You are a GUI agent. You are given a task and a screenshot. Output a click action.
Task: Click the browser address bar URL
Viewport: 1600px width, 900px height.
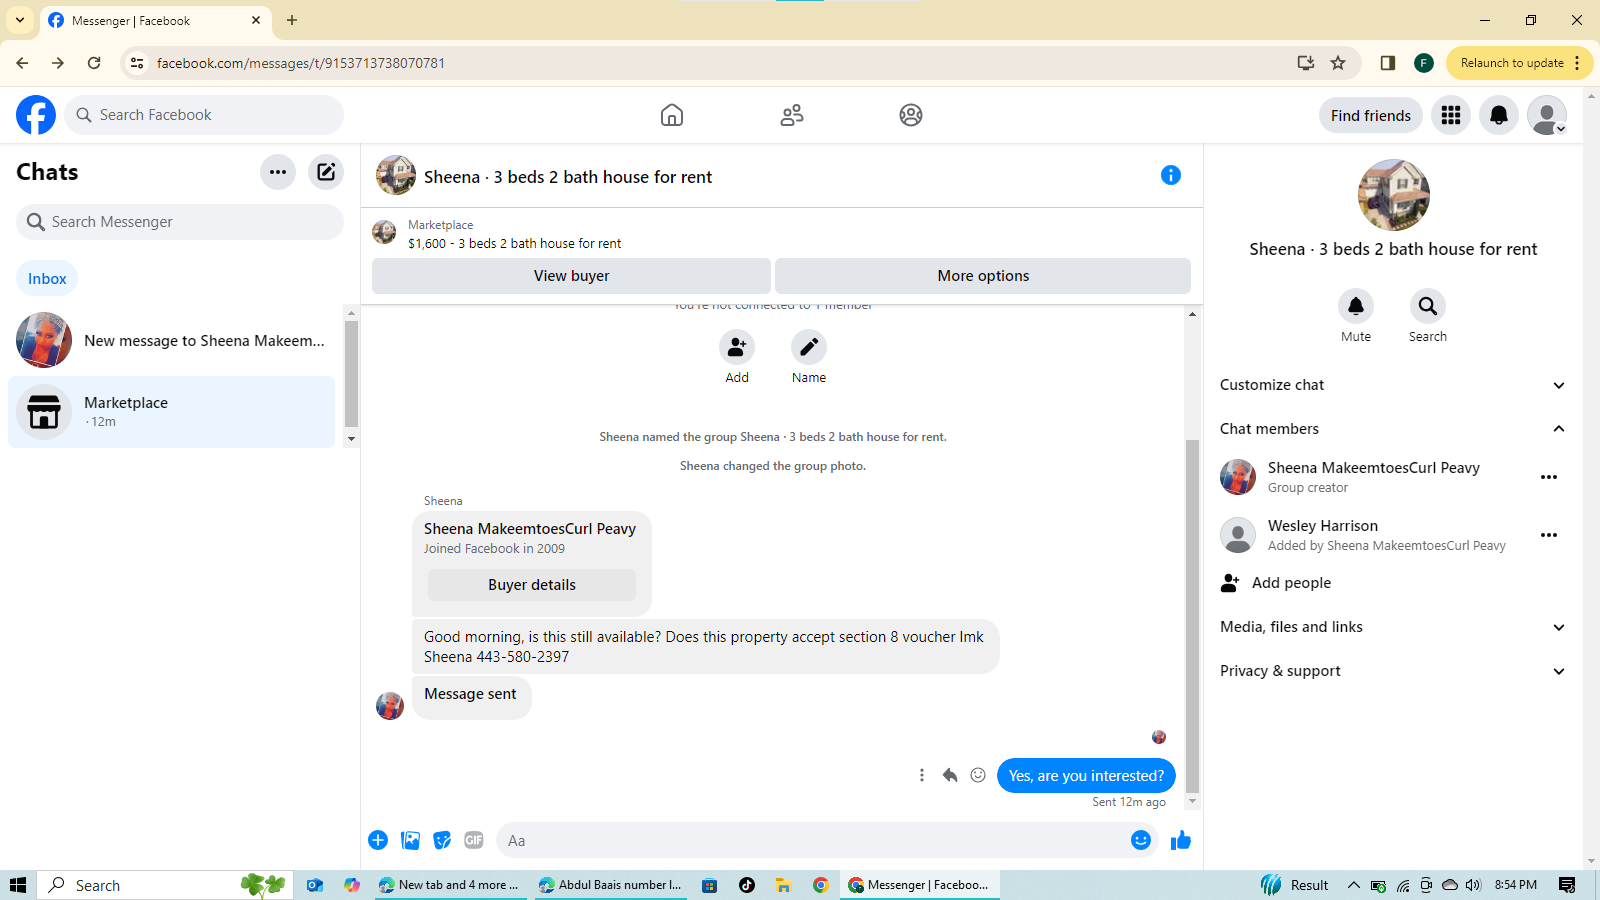301,63
